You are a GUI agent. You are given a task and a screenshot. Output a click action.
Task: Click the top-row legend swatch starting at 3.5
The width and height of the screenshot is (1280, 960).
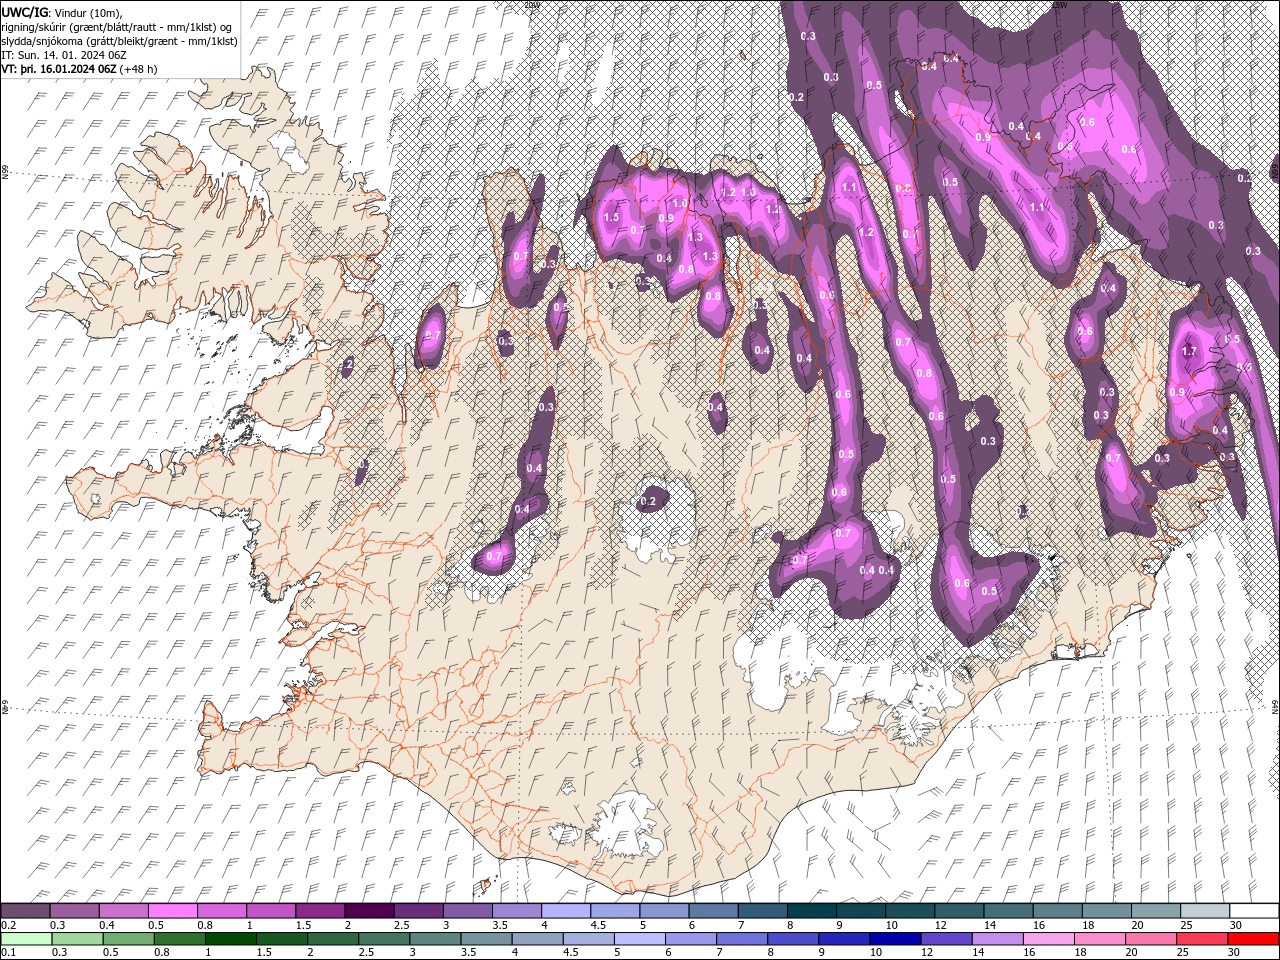[x=517, y=910]
